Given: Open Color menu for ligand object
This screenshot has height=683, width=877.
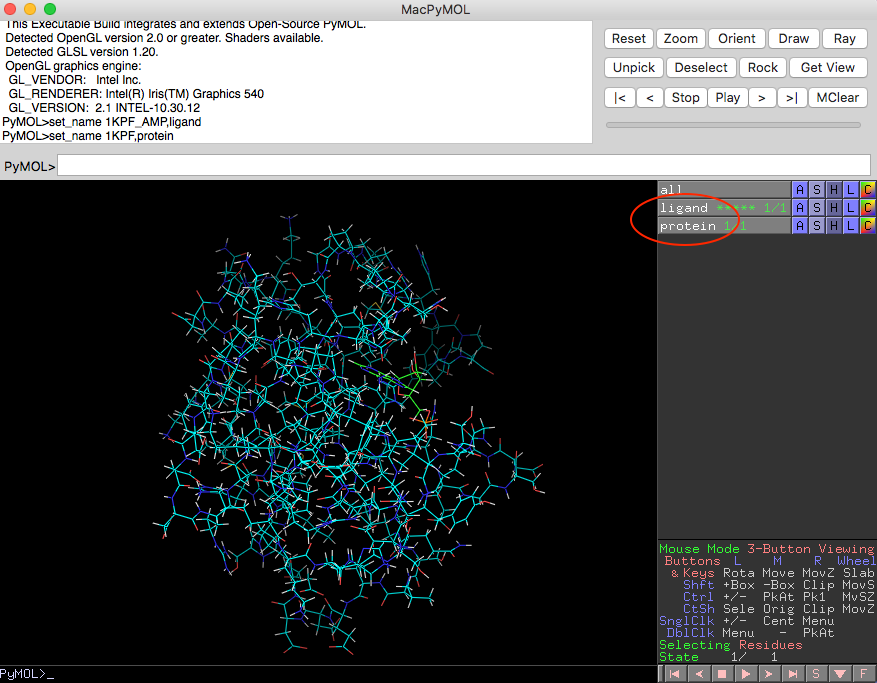Looking at the screenshot, I should point(867,208).
